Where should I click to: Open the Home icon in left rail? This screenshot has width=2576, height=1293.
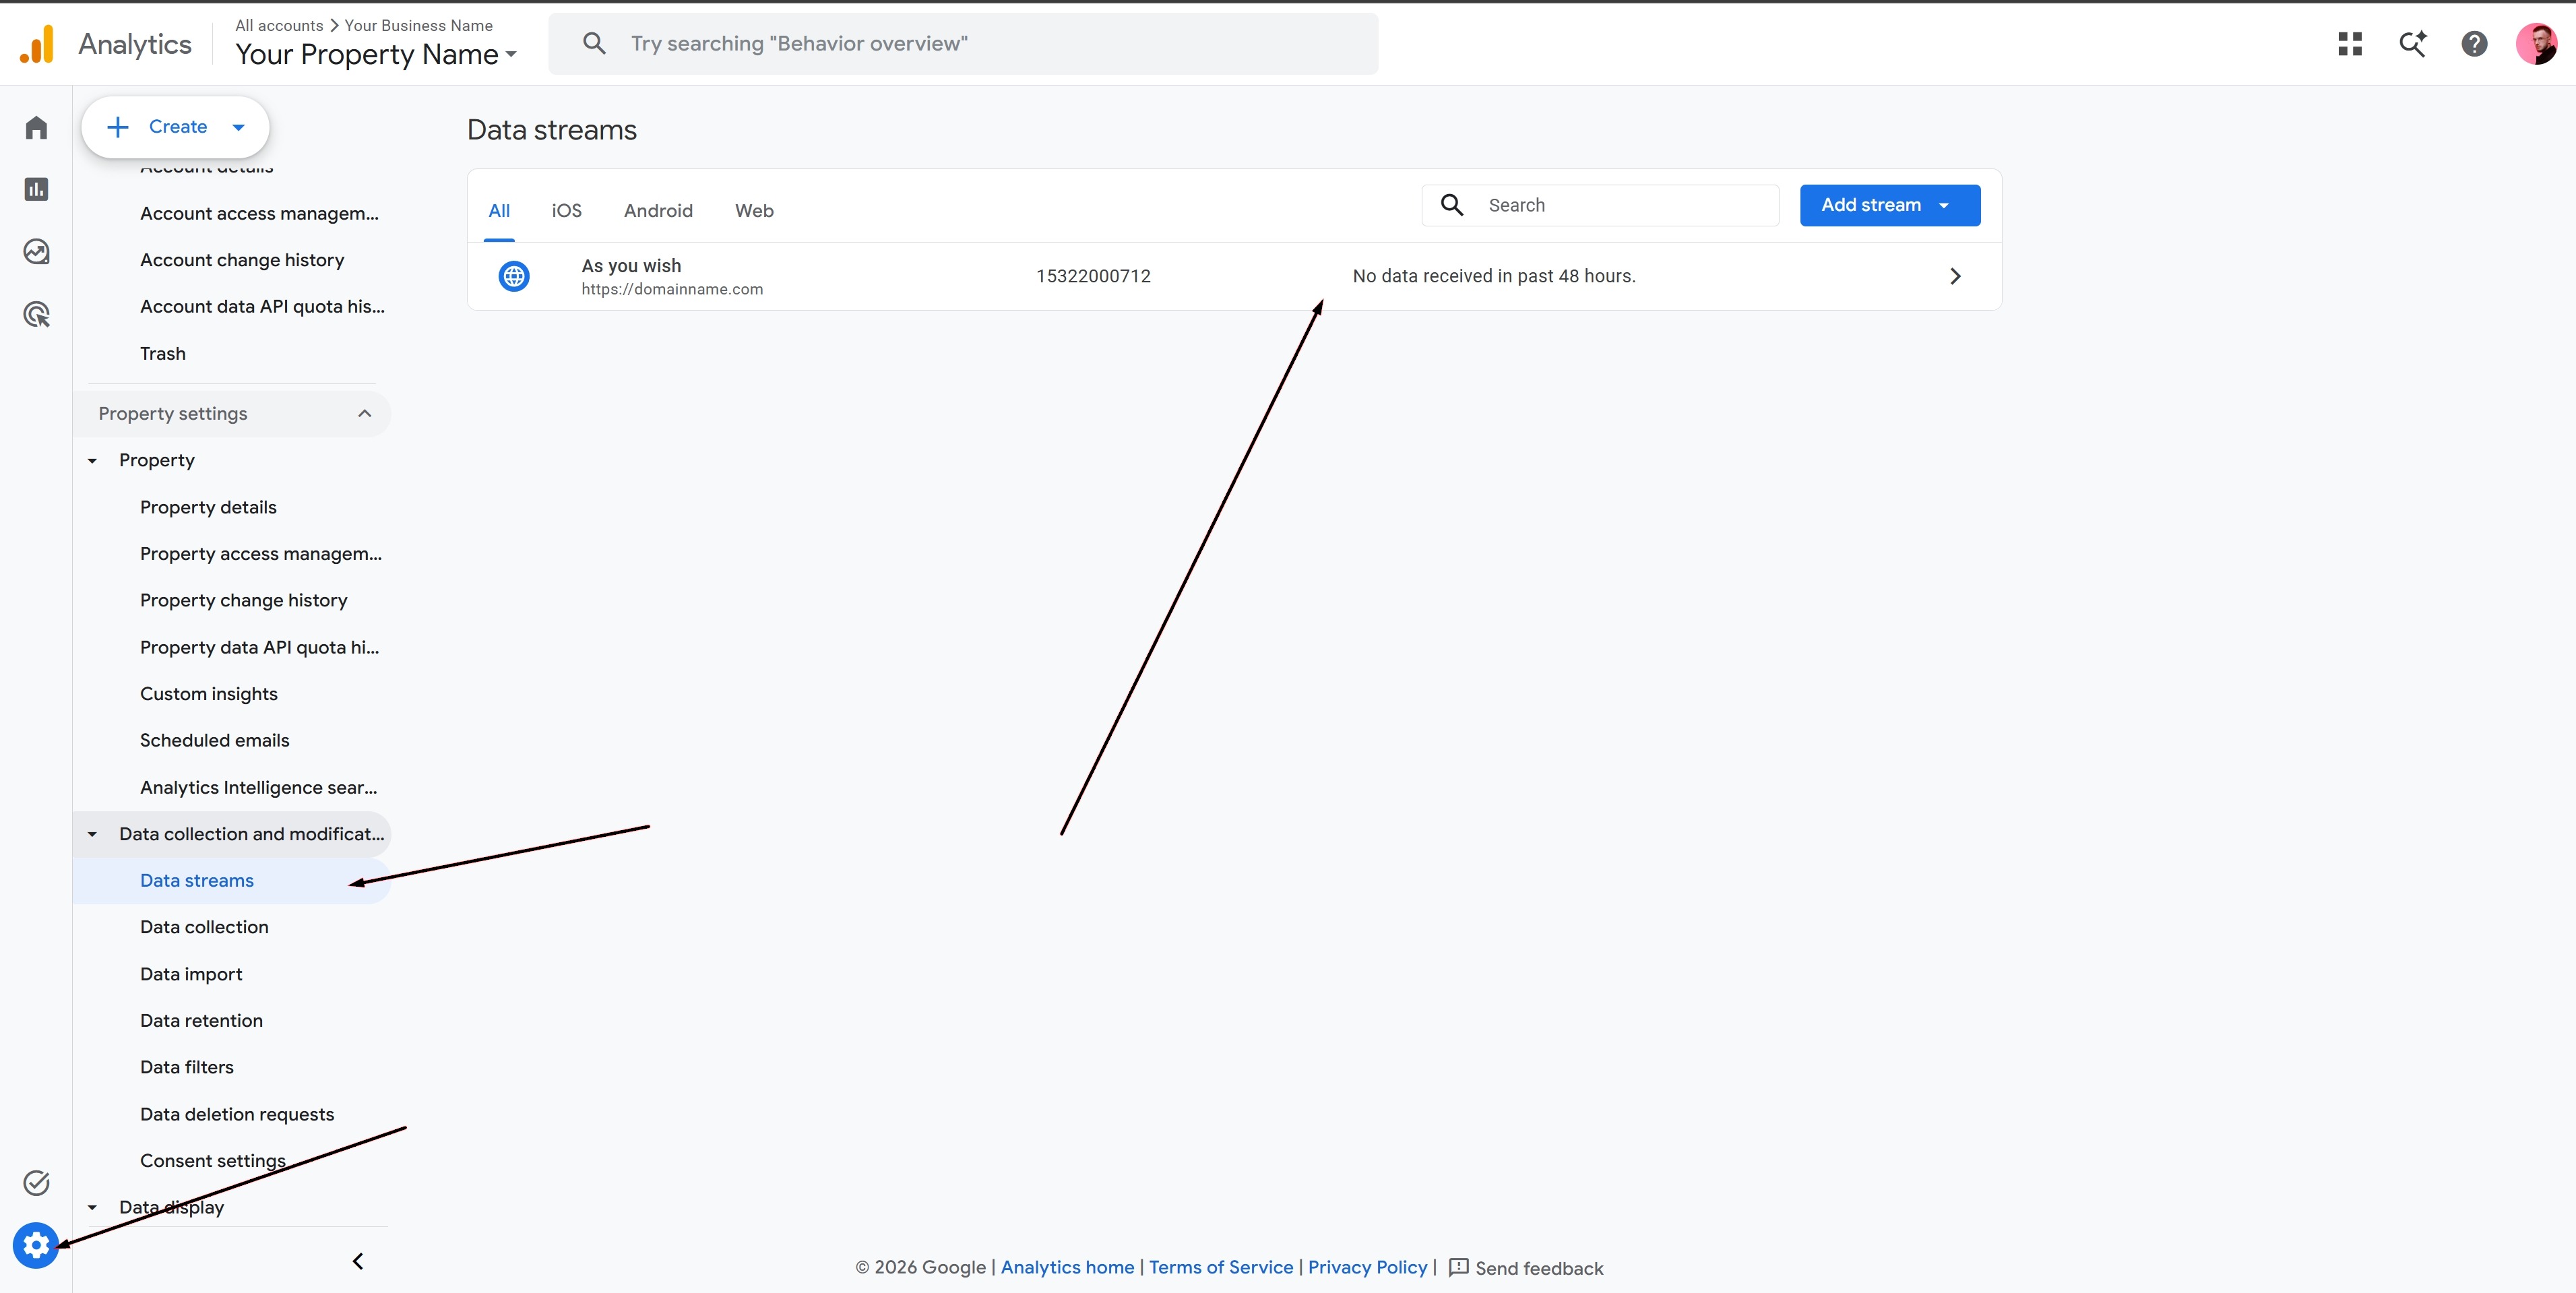(36, 127)
